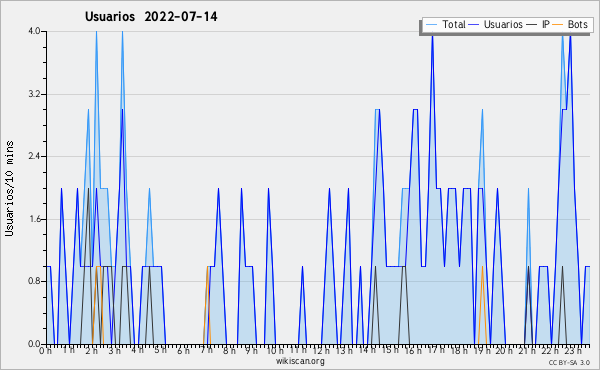
Task: Click the 17 h x-axis label
Action: (436, 350)
